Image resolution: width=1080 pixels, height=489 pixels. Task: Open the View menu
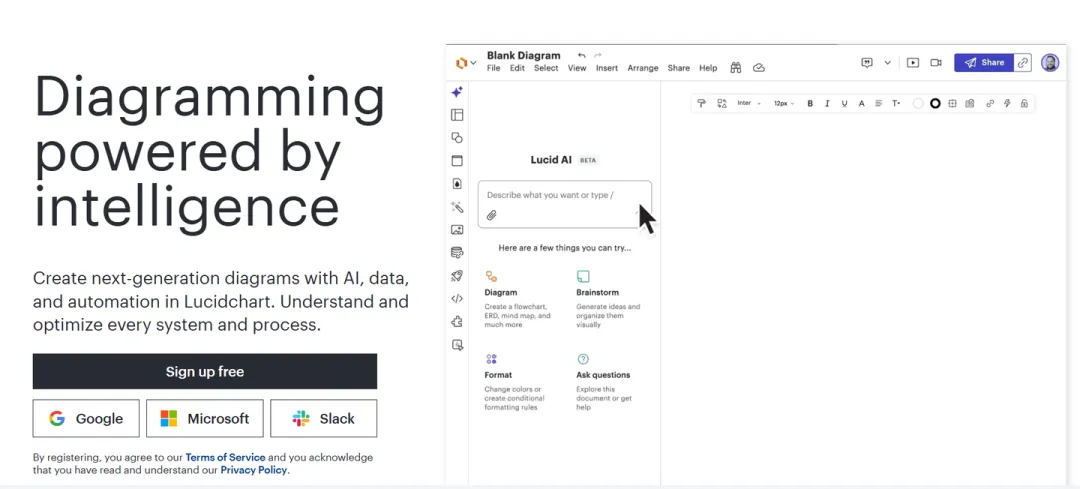pos(577,68)
